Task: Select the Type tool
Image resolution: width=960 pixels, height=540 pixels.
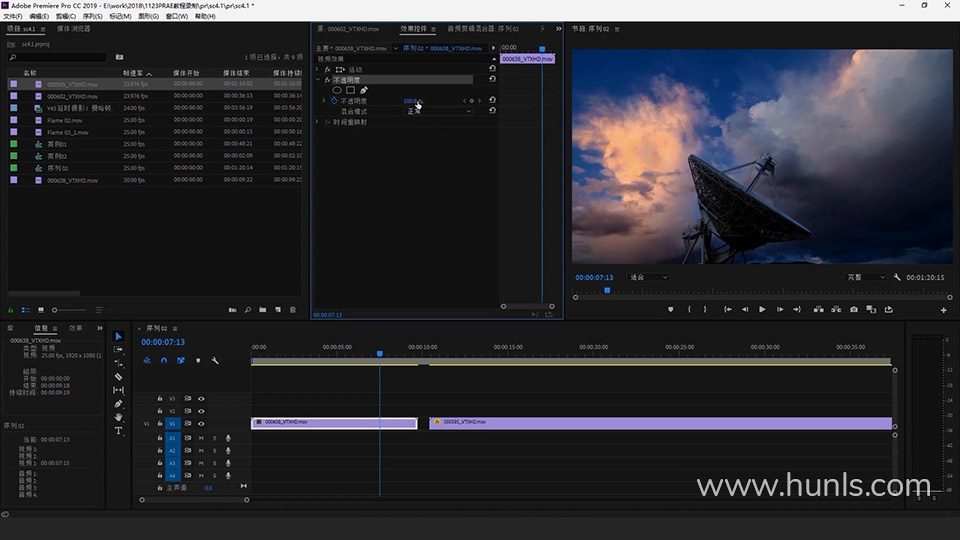Action: pyautogui.click(x=118, y=430)
